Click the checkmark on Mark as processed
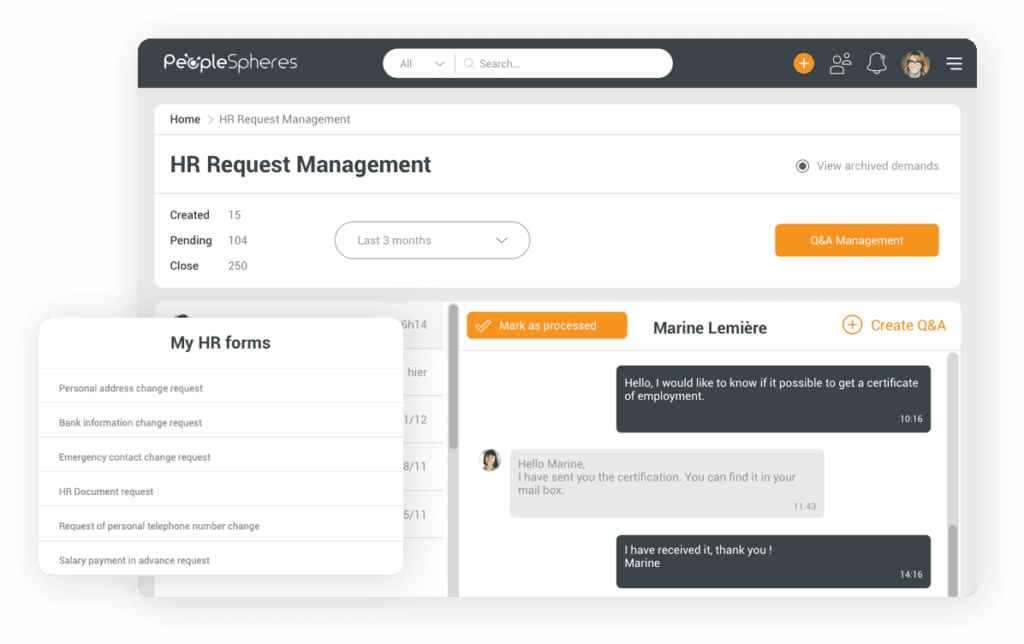The height and width of the screenshot is (644, 1024). point(485,325)
